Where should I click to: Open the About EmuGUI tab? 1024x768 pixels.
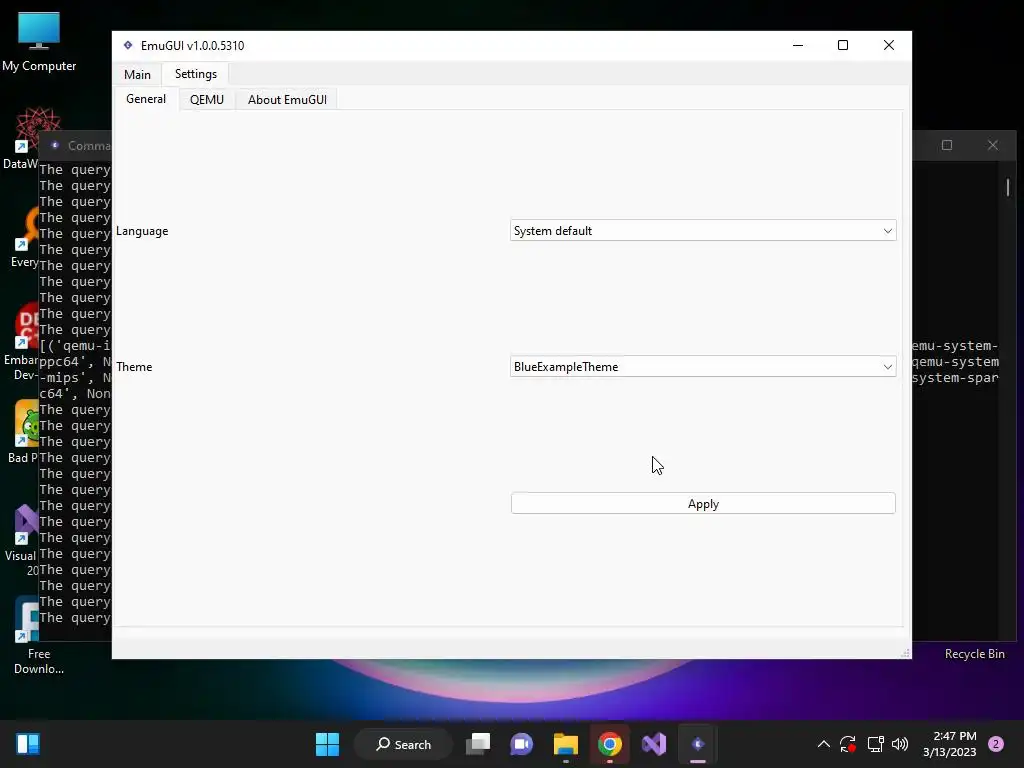287,99
